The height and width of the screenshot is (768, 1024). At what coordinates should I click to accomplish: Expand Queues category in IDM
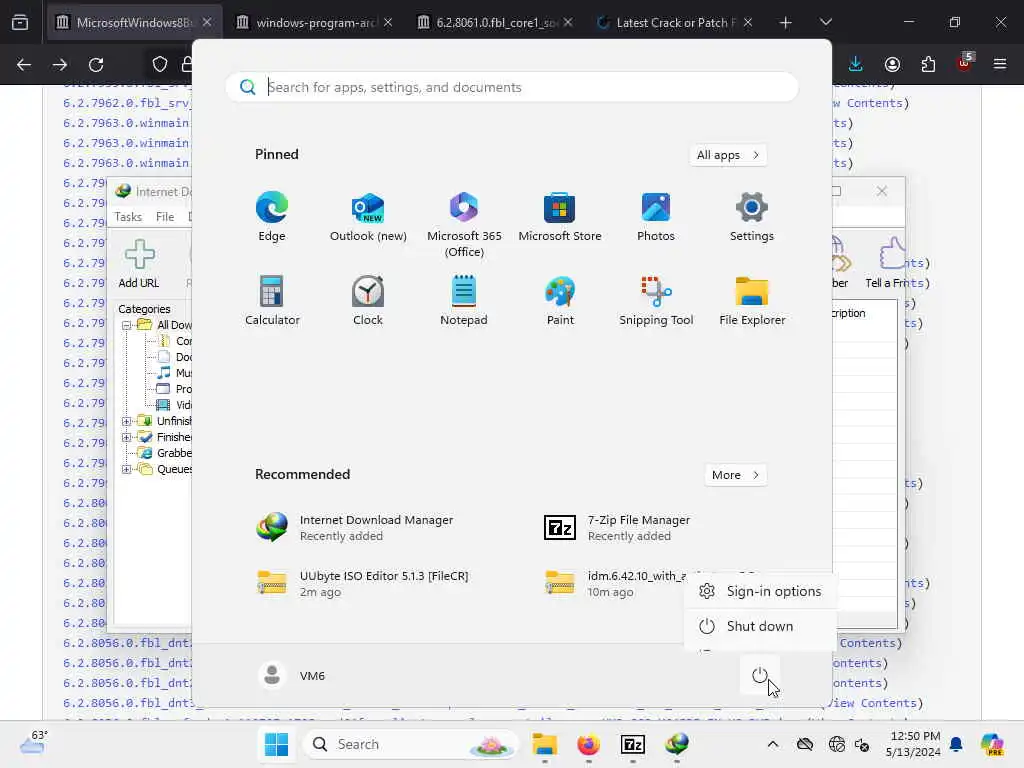(127, 469)
